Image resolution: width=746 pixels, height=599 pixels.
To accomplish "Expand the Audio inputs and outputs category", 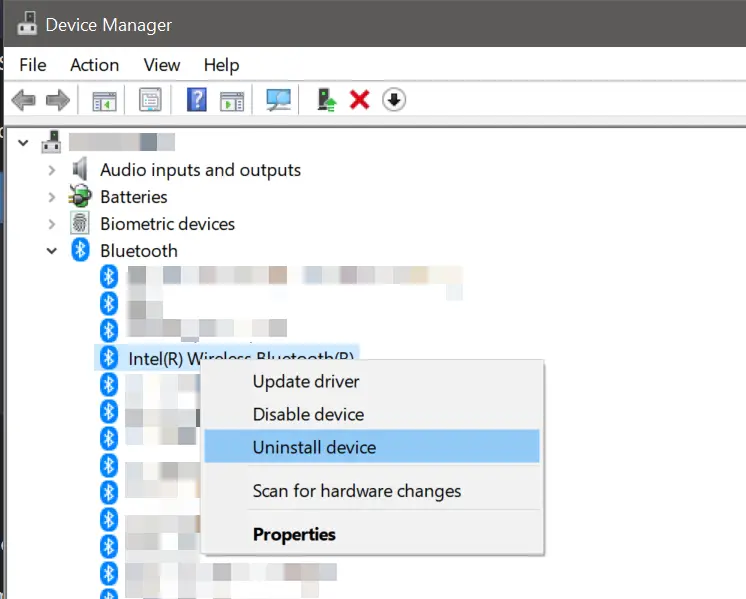I will [52, 171].
